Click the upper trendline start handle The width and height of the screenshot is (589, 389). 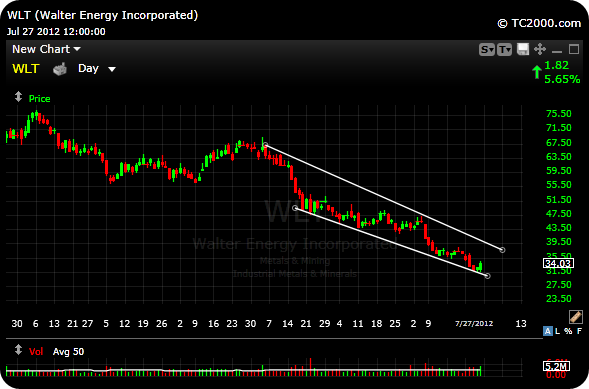[x=266, y=145]
